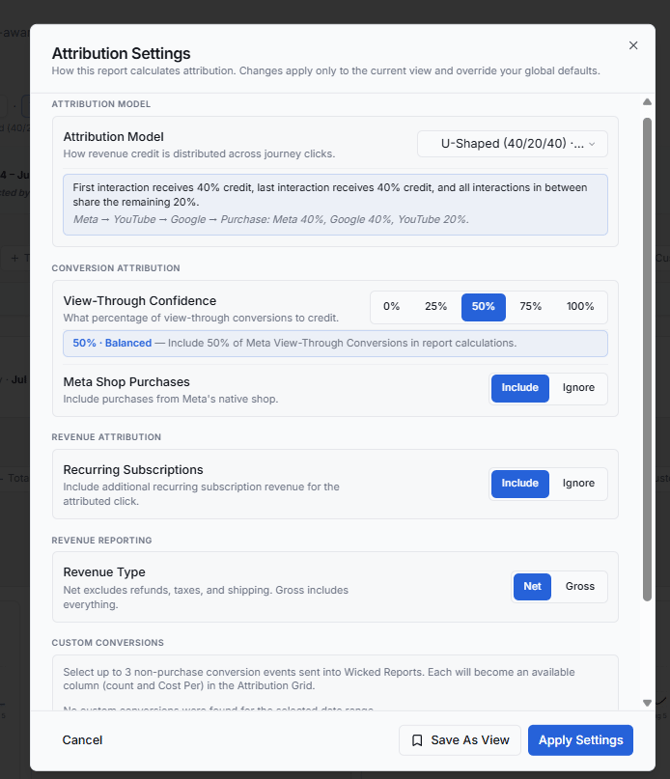Select U-Shaped (40/20/40) model combo box

click(512, 144)
